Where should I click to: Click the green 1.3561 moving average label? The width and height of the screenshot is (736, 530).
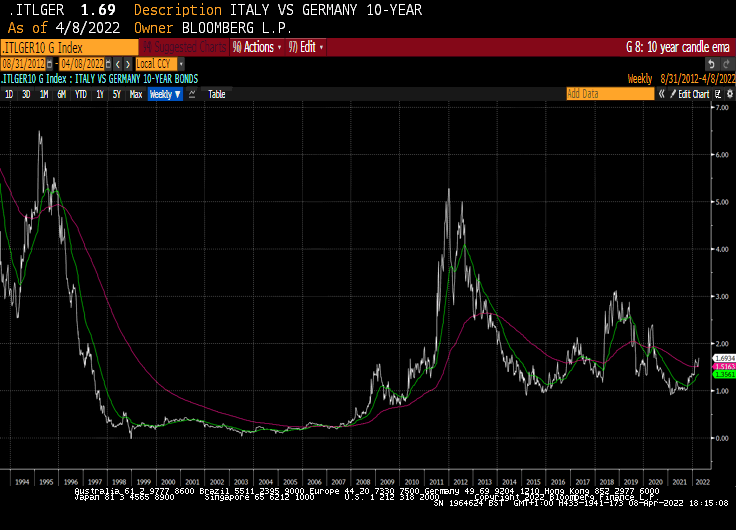pyautogui.click(x=724, y=374)
